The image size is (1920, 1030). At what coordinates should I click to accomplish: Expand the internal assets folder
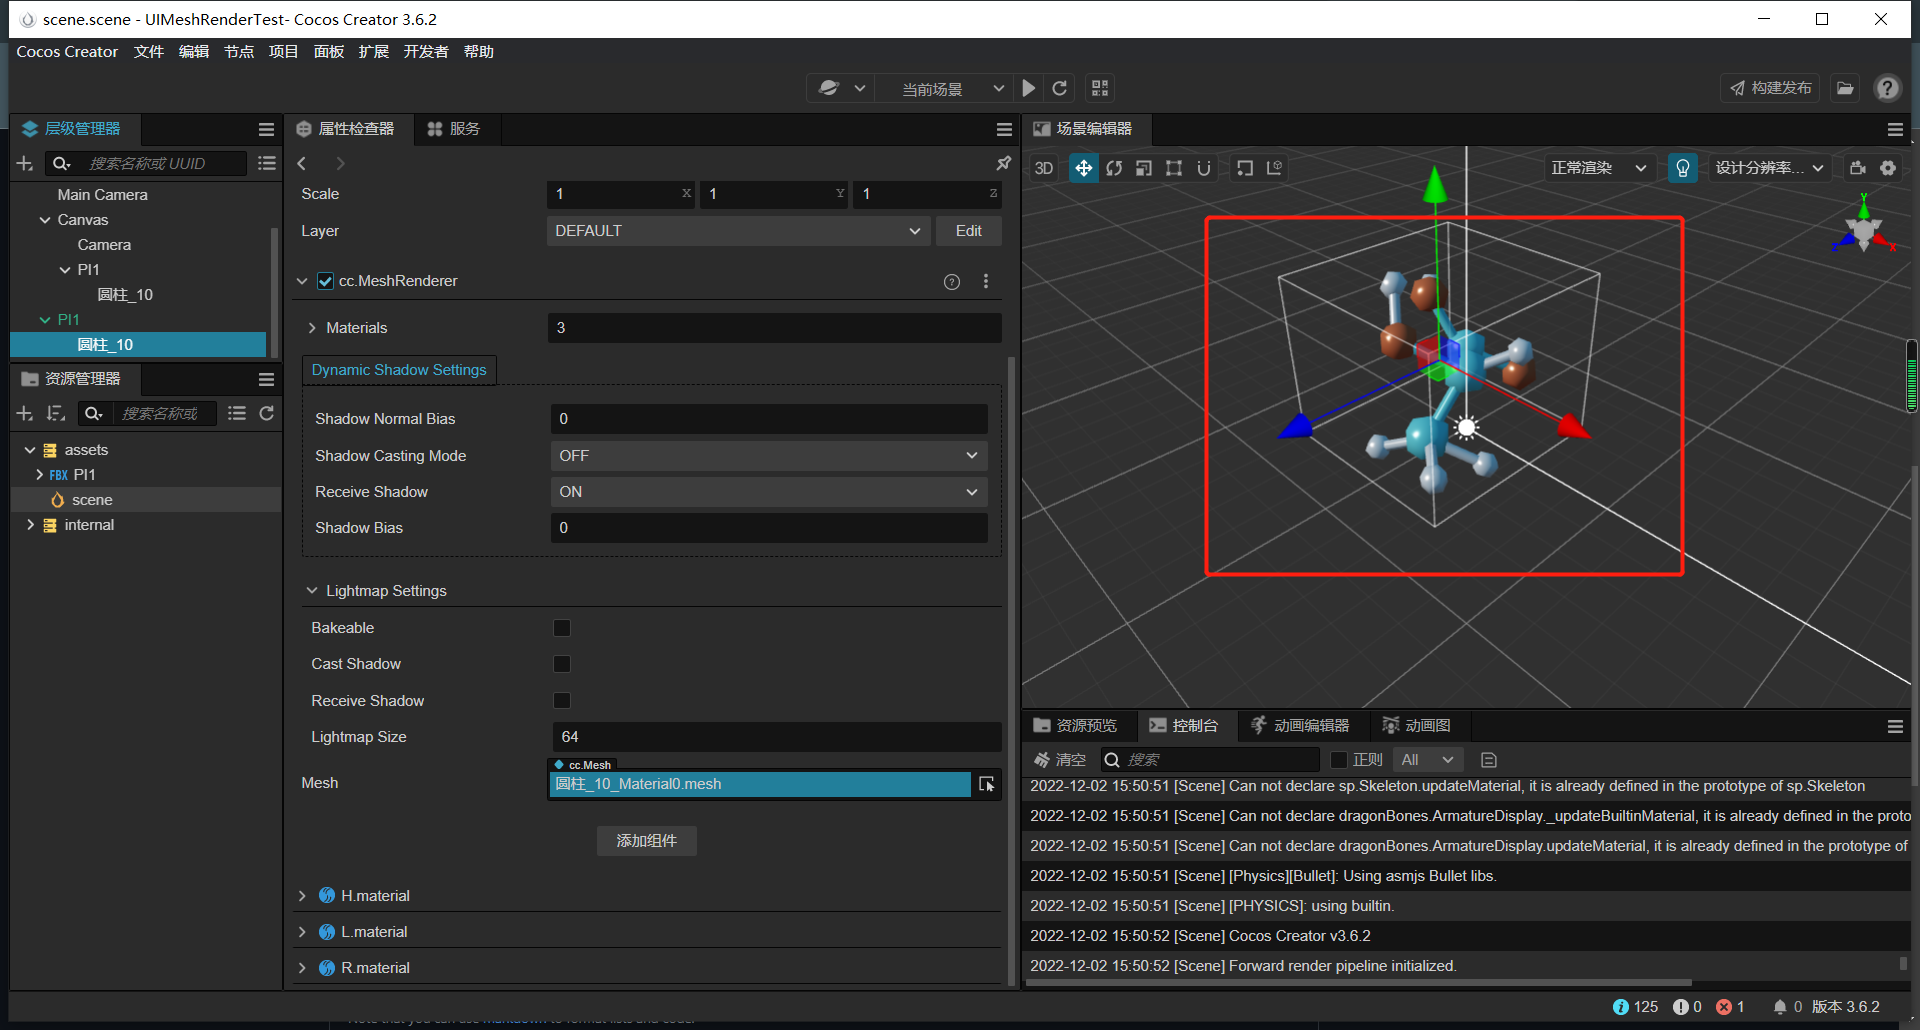(30, 525)
